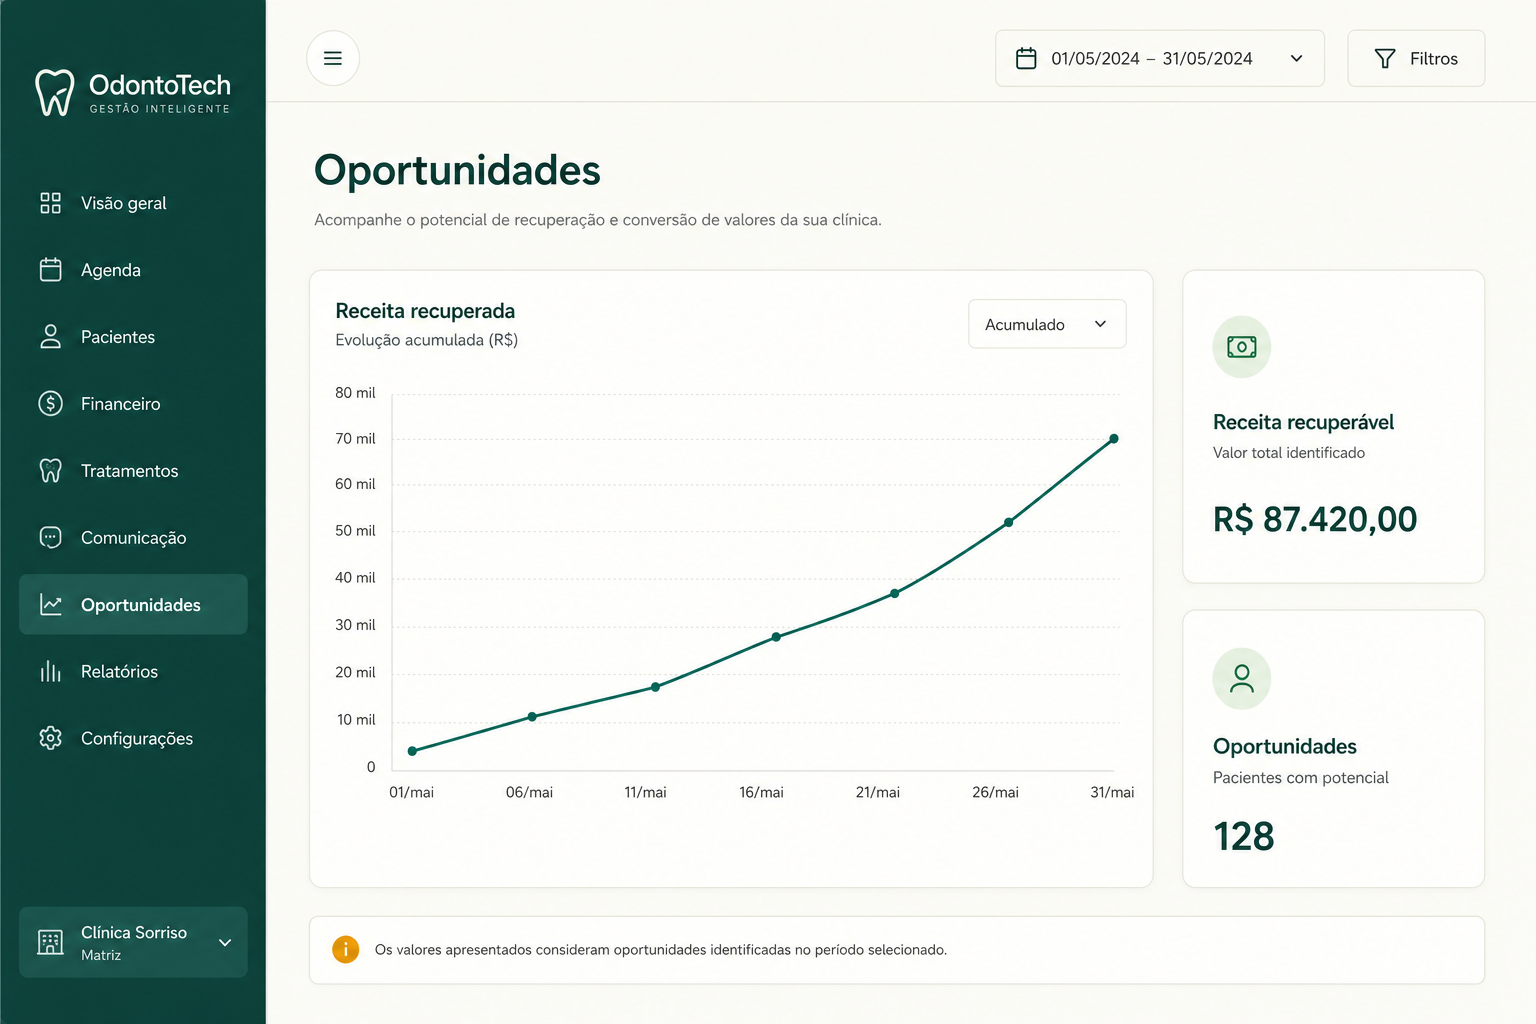This screenshot has width=1536, height=1024.
Task: Click the 16/mai data point on chart
Action: coord(776,637)
